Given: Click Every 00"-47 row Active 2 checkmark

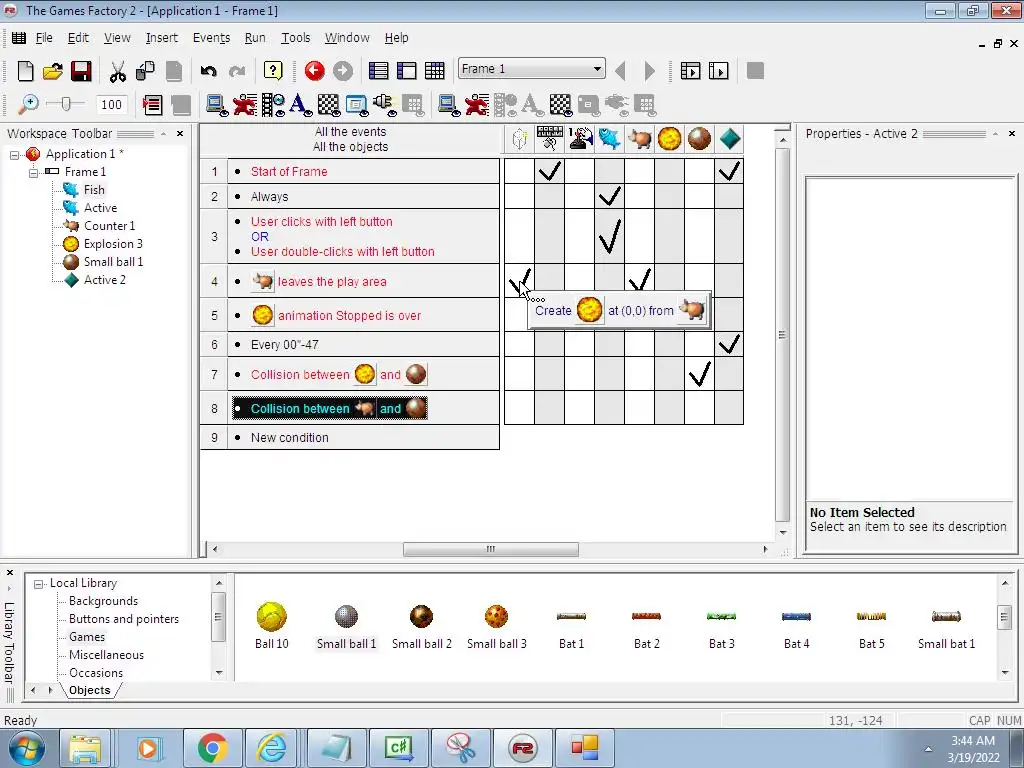Looking at the screenshot, I should (x=729, y=344).
